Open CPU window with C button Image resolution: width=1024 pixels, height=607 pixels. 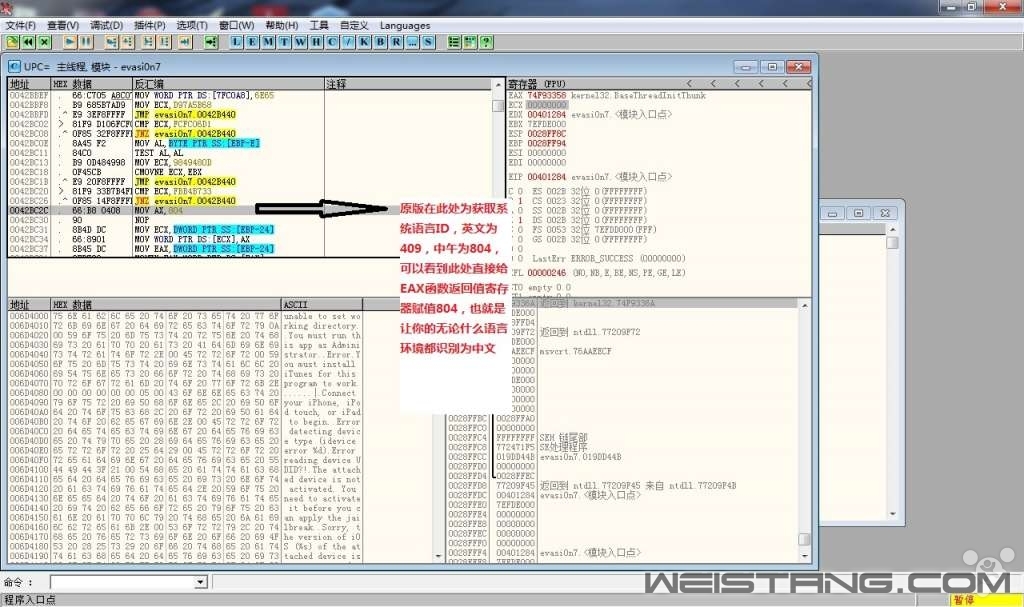332,42
